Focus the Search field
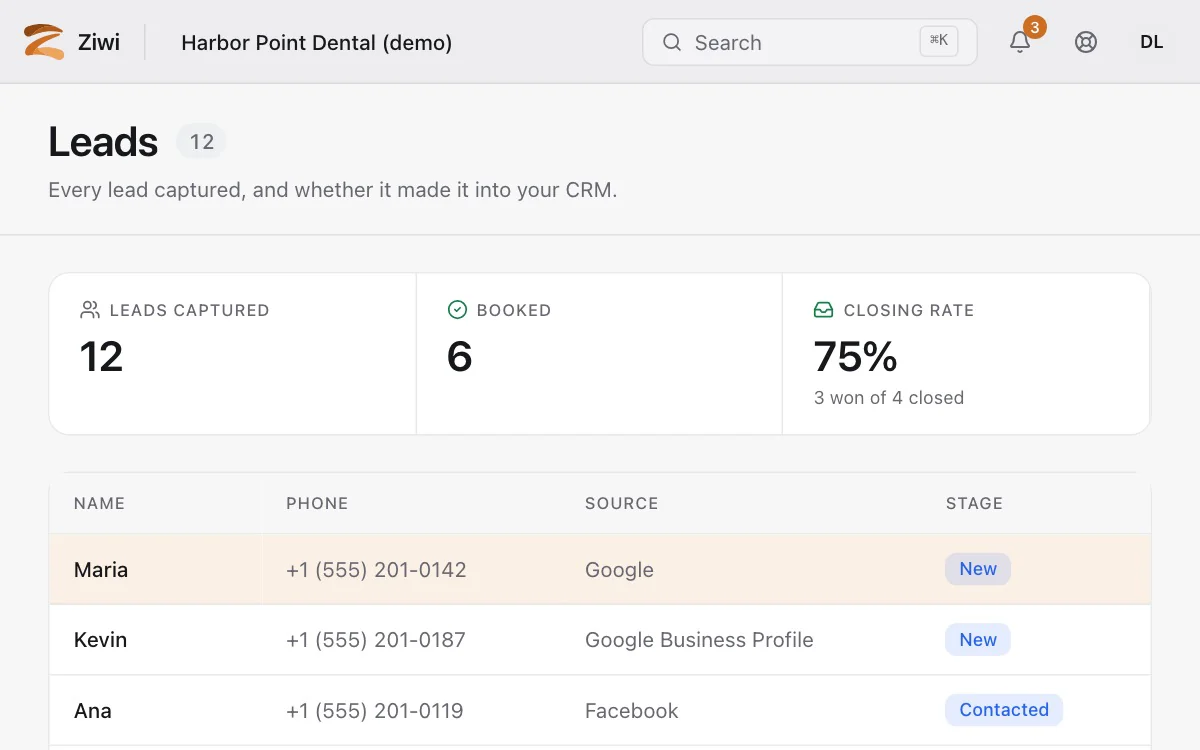 (x=809, y=42)
